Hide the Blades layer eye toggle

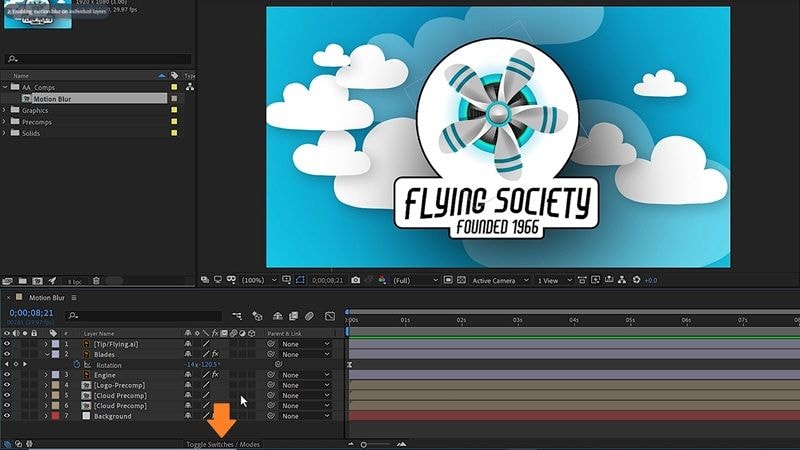point(7,354)
